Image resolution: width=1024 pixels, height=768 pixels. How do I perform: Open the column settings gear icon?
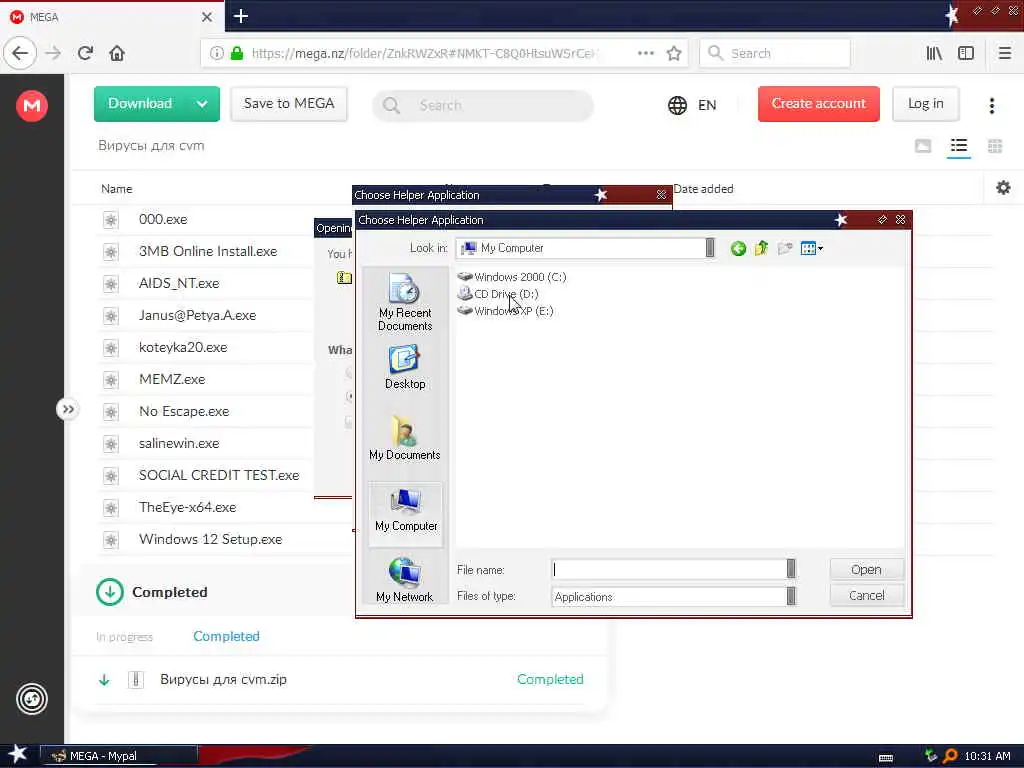1003,188
